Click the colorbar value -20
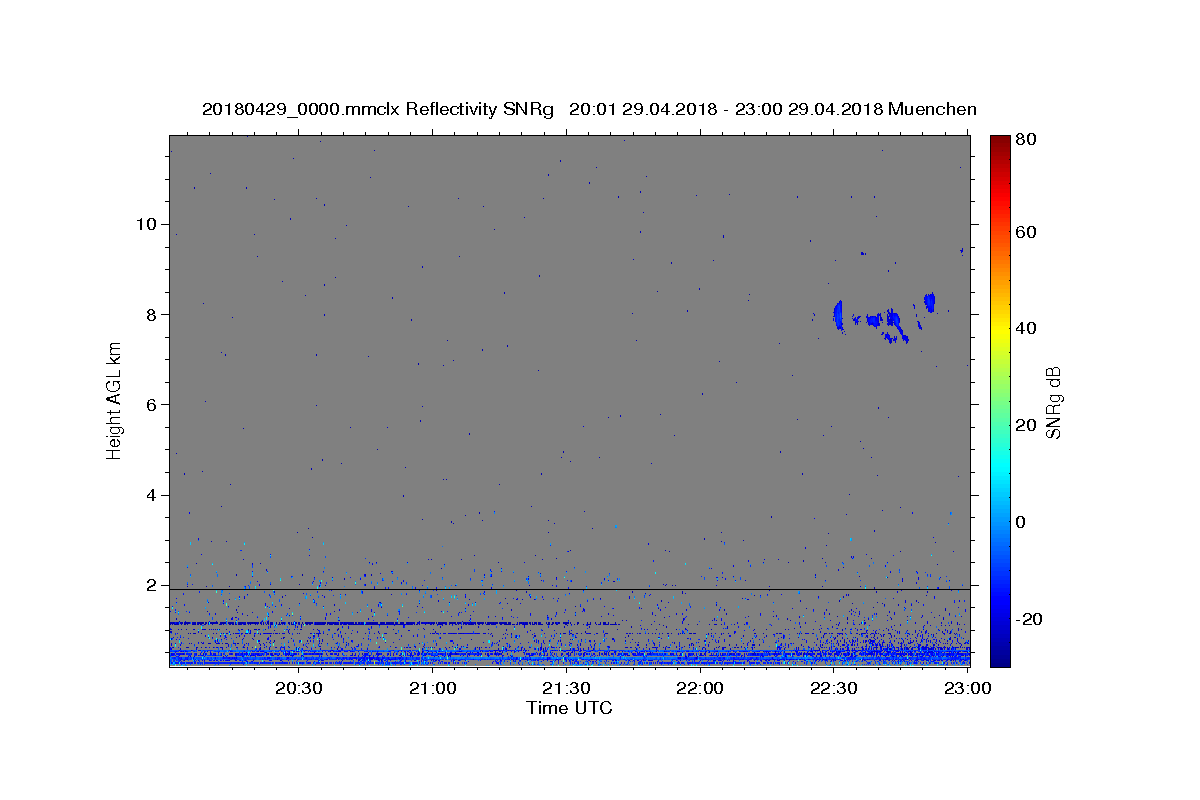The height and width of the screenshot is (800, 1200). tap(1030, 619)
